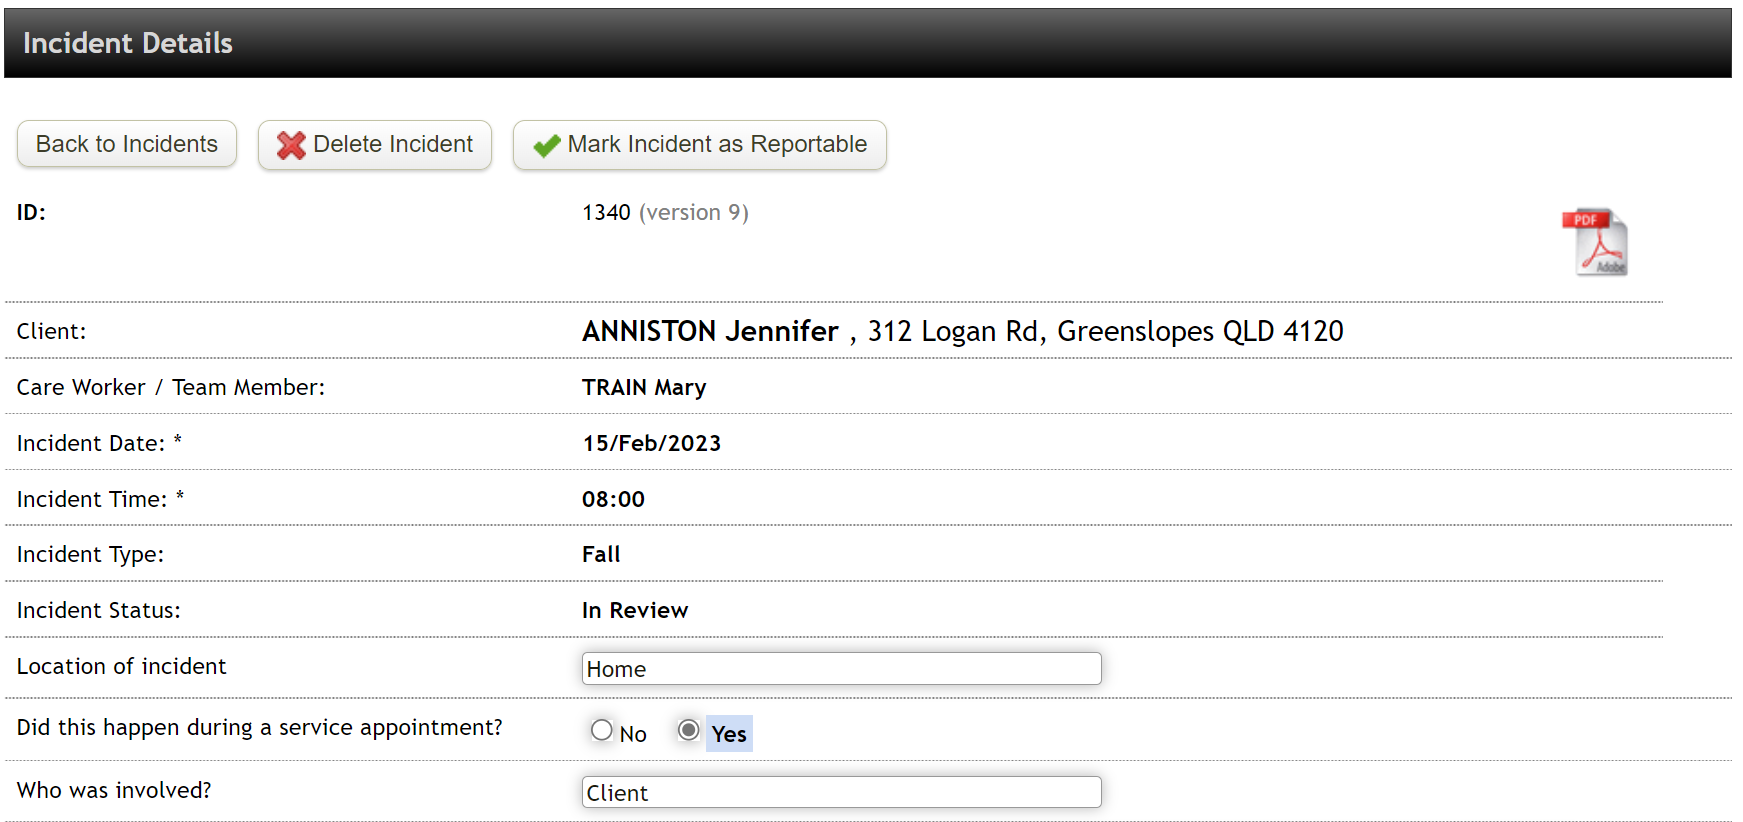Select the No radio button for service appointment

pos(601,730)
